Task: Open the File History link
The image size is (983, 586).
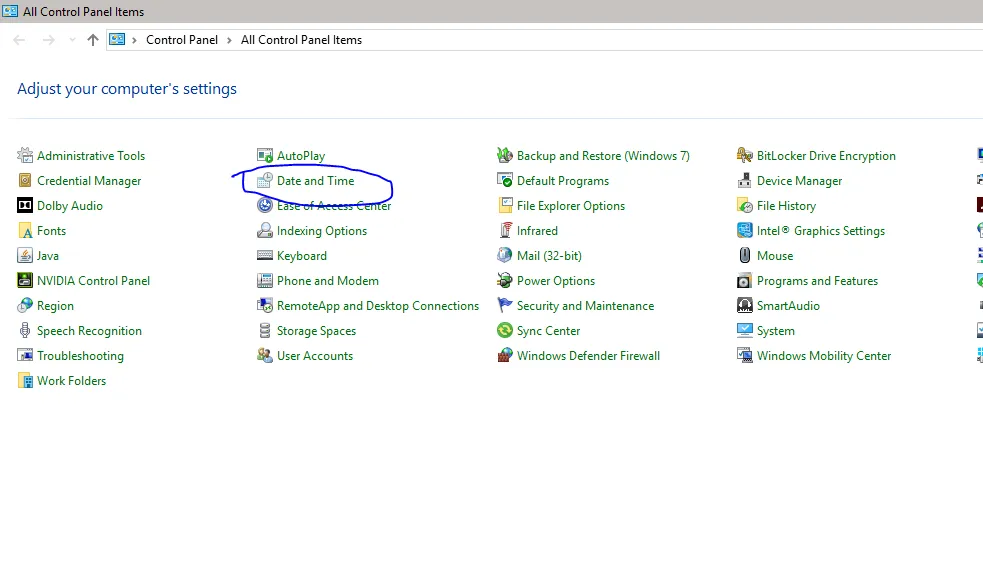Action: [786, 206]
